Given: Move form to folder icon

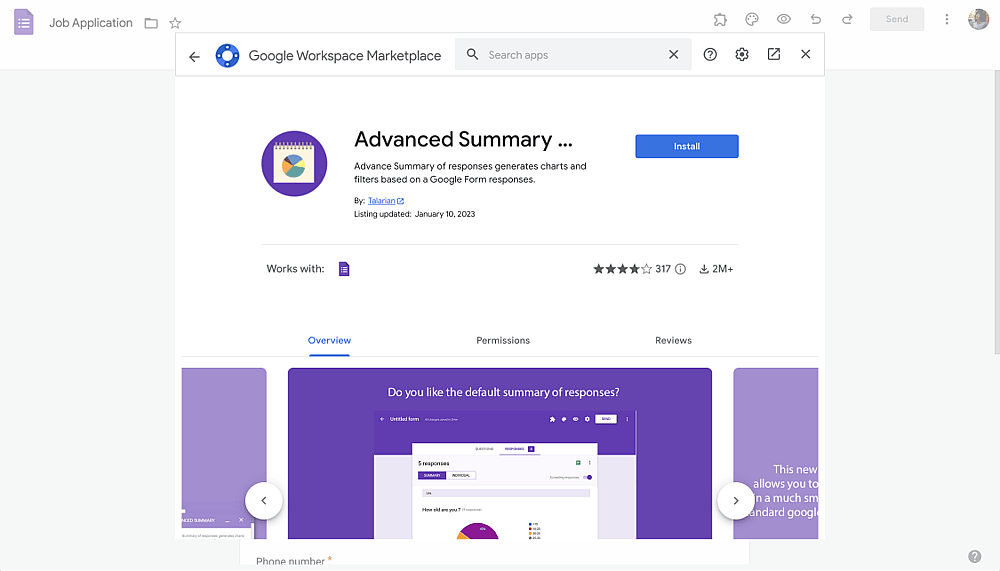Looking at the screenshot, I should (x=151, y=24).
